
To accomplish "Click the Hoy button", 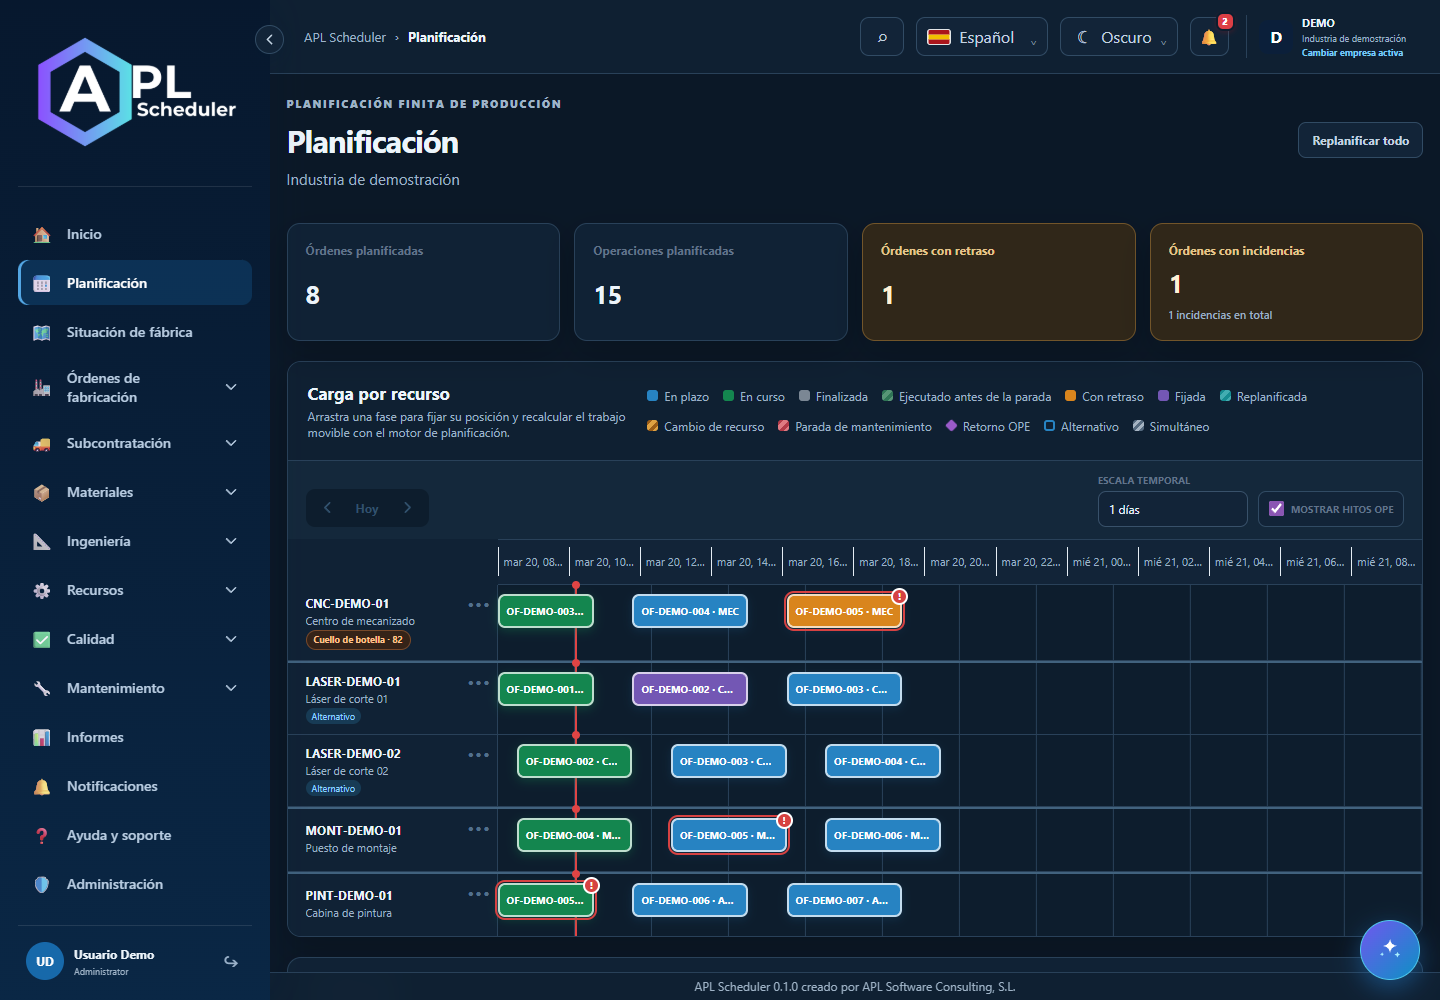I will 367,509.
